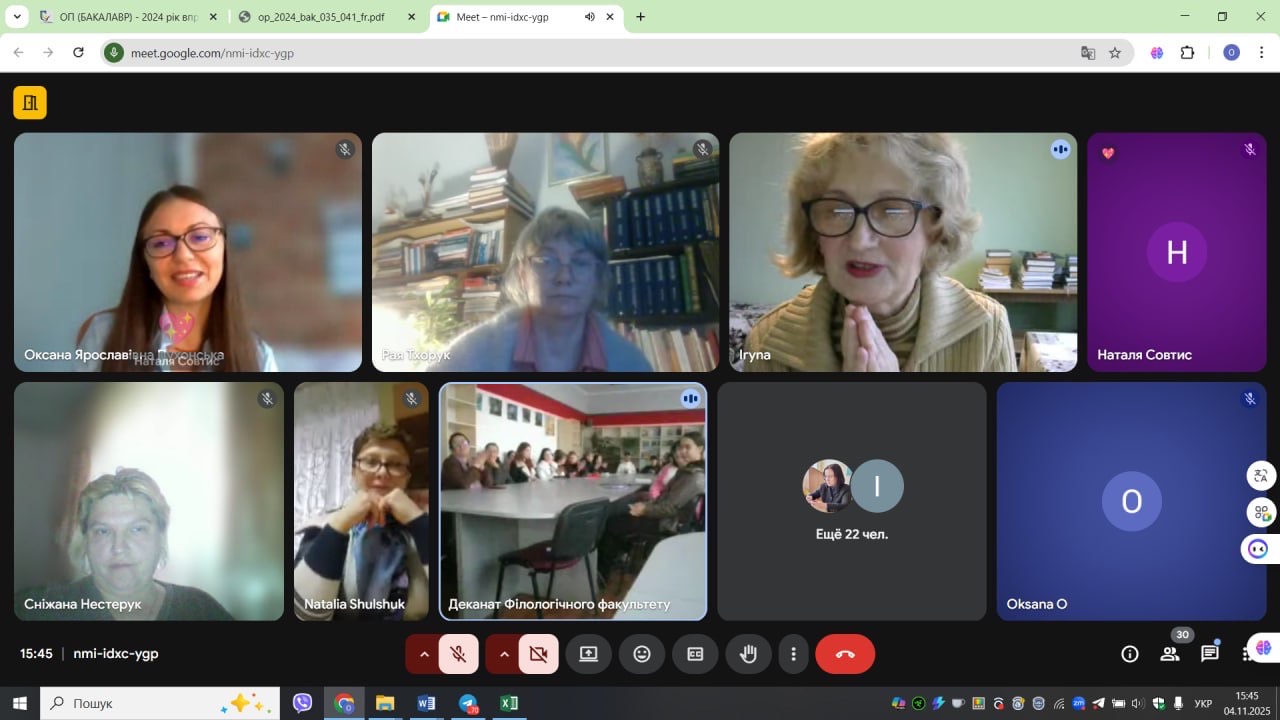
Task: Expand audio settings arrow beside microphone
Action: coord(424,654)
